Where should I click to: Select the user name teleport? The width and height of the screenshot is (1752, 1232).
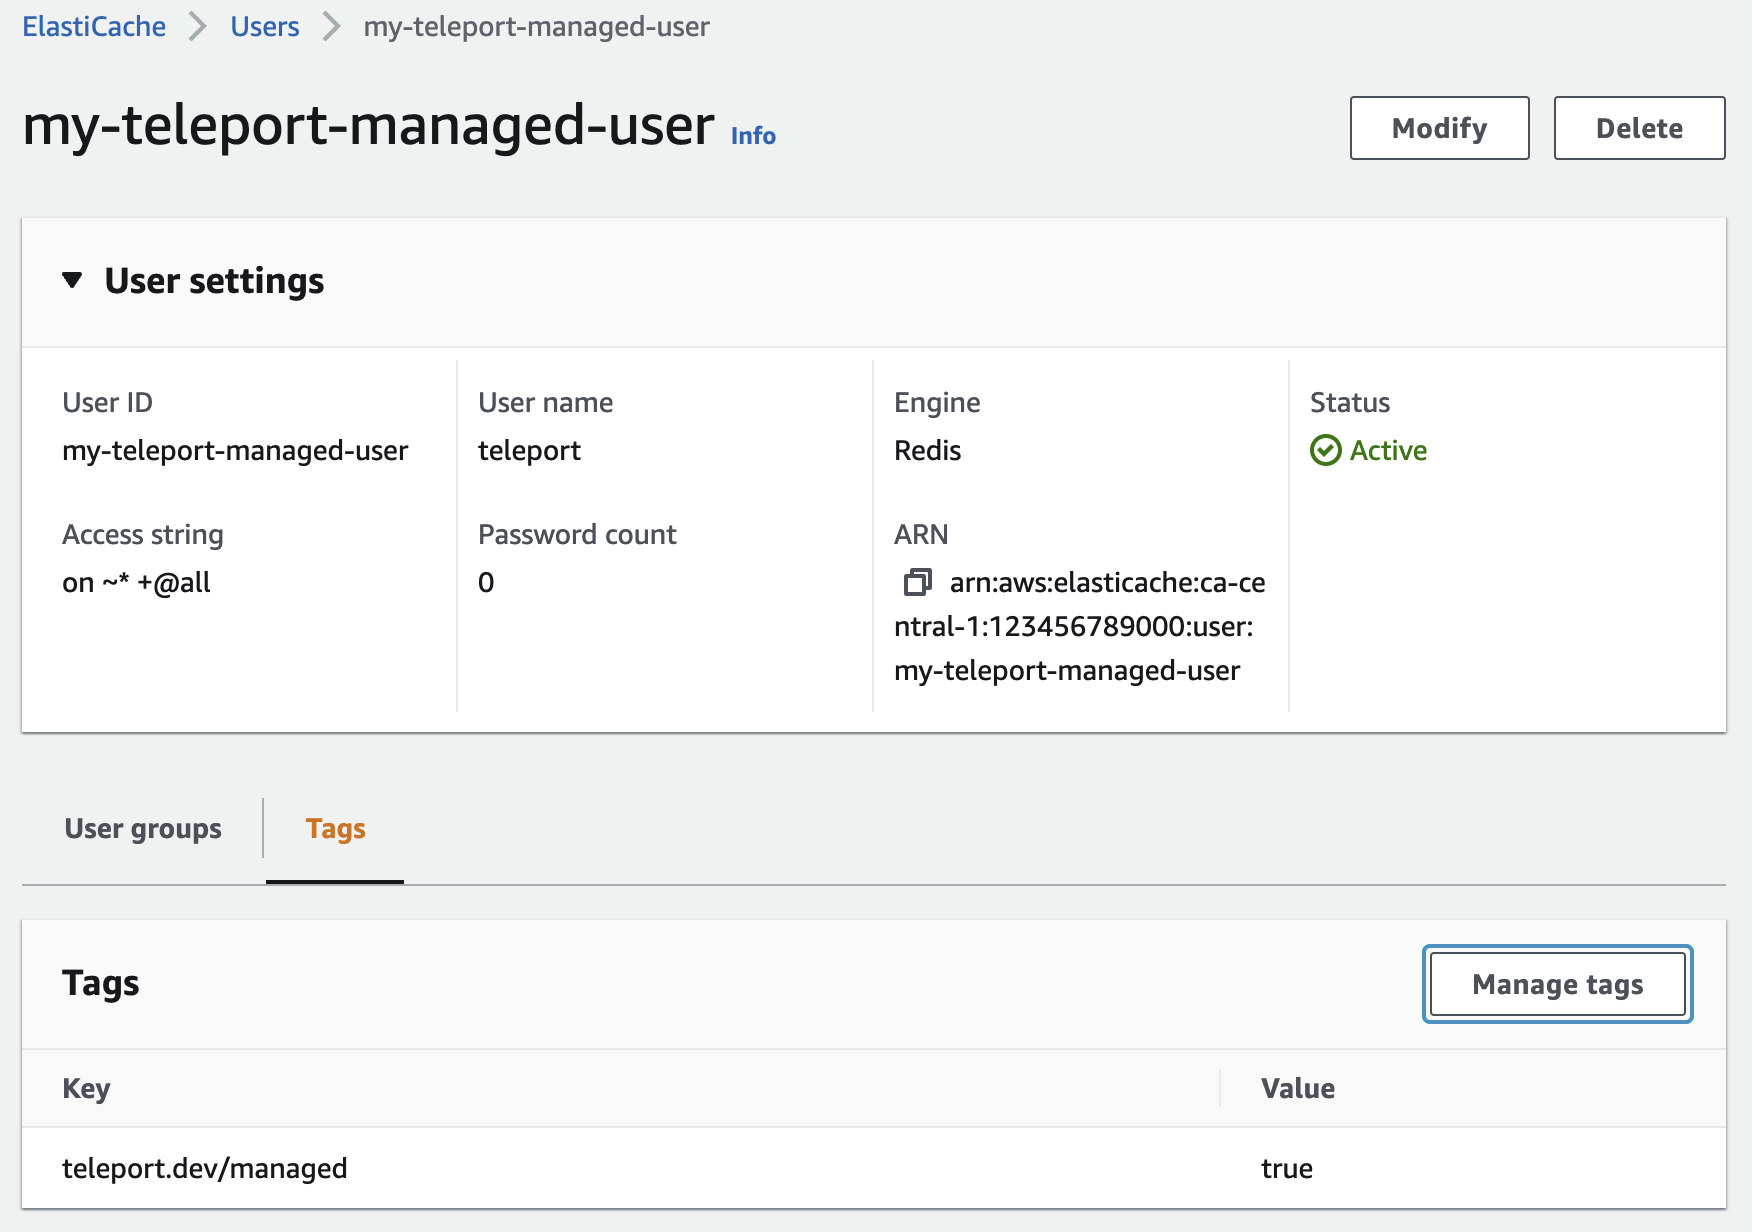click(529, 450)
